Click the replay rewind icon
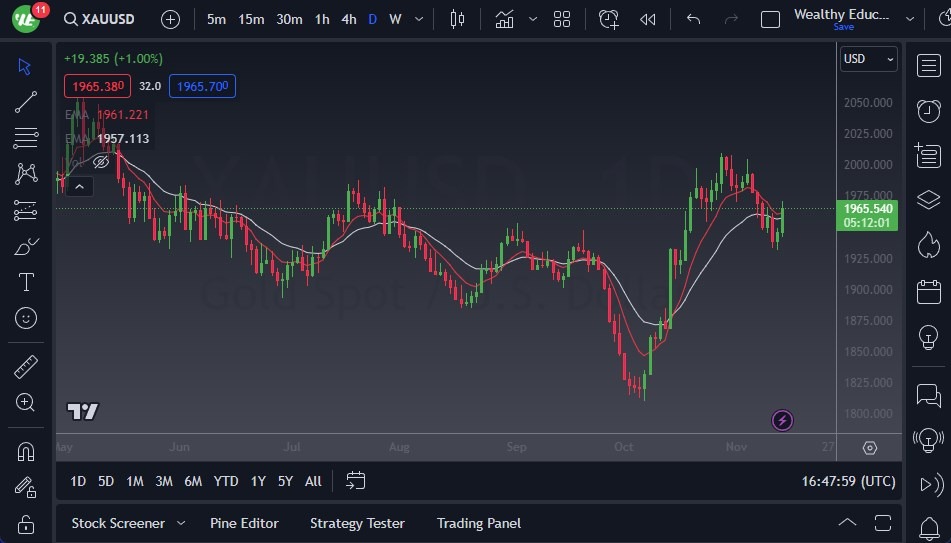Screen dimensions: 951x543 648,19
